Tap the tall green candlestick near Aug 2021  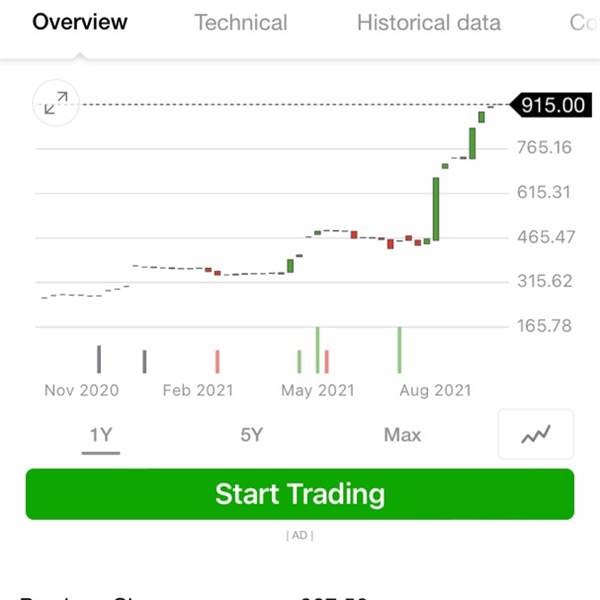[x=436, y=209]
